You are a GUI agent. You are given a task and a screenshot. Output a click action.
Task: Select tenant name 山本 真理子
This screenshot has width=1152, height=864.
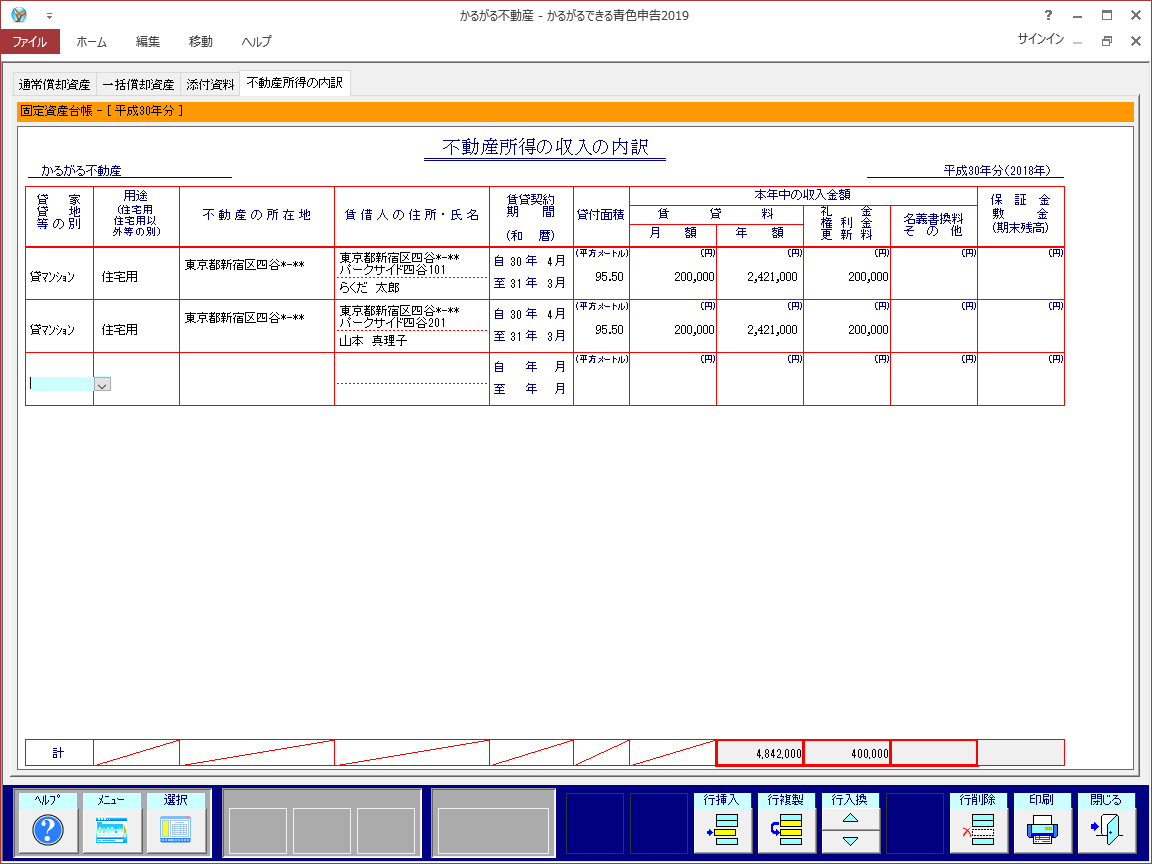[373, 341]
